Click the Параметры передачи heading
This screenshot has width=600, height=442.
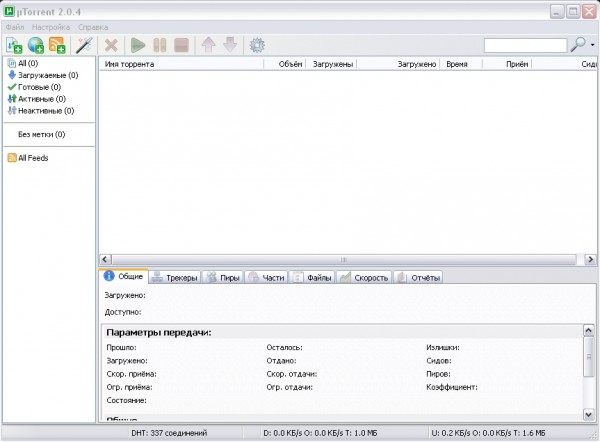point(159,333)
